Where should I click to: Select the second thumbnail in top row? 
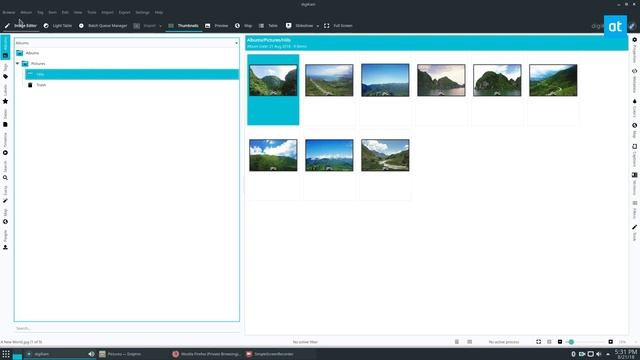tap(329, 80)
